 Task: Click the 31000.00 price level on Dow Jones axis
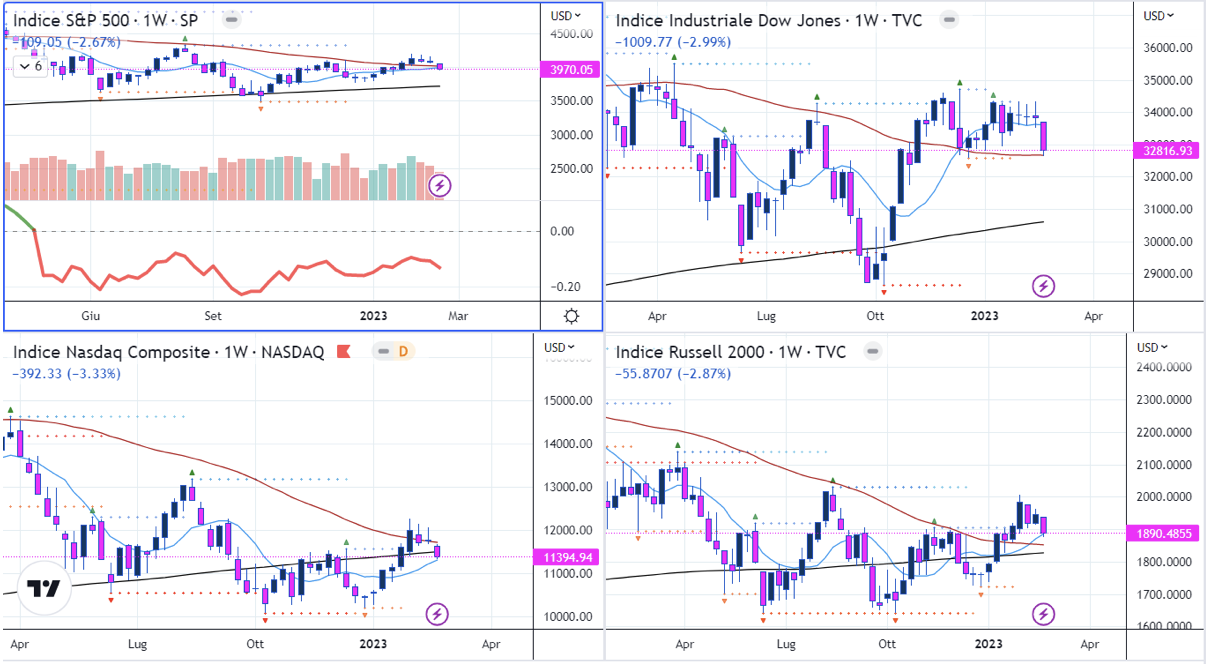1169,209
